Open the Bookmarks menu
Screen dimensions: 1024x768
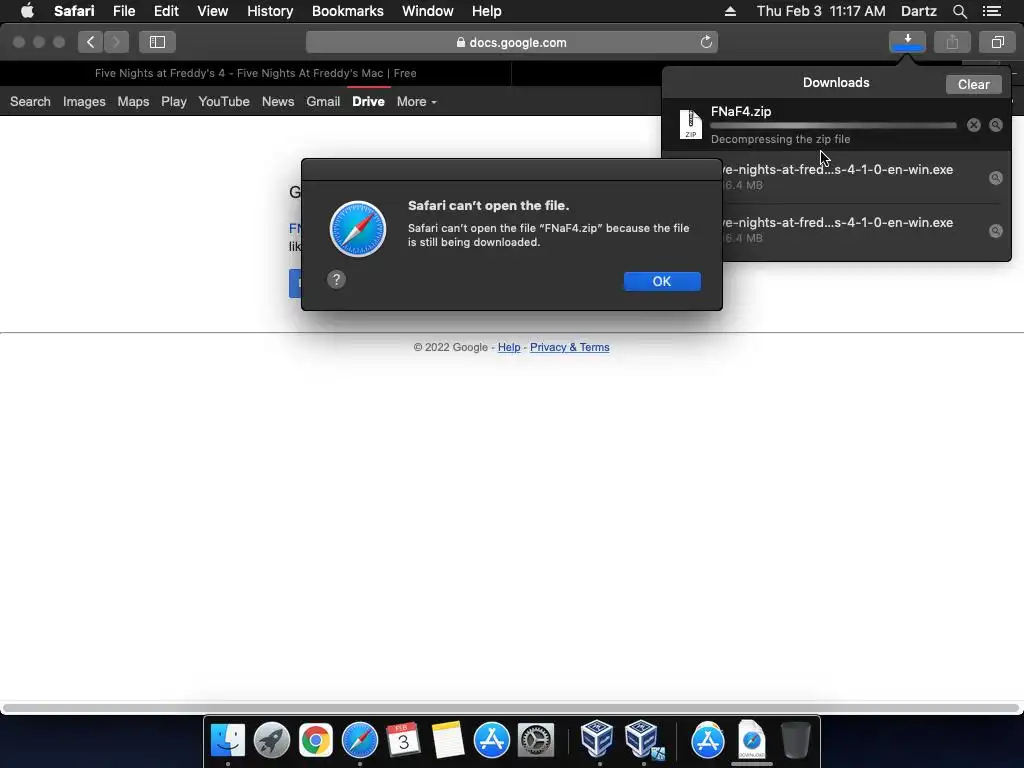[x=347, y=11]
